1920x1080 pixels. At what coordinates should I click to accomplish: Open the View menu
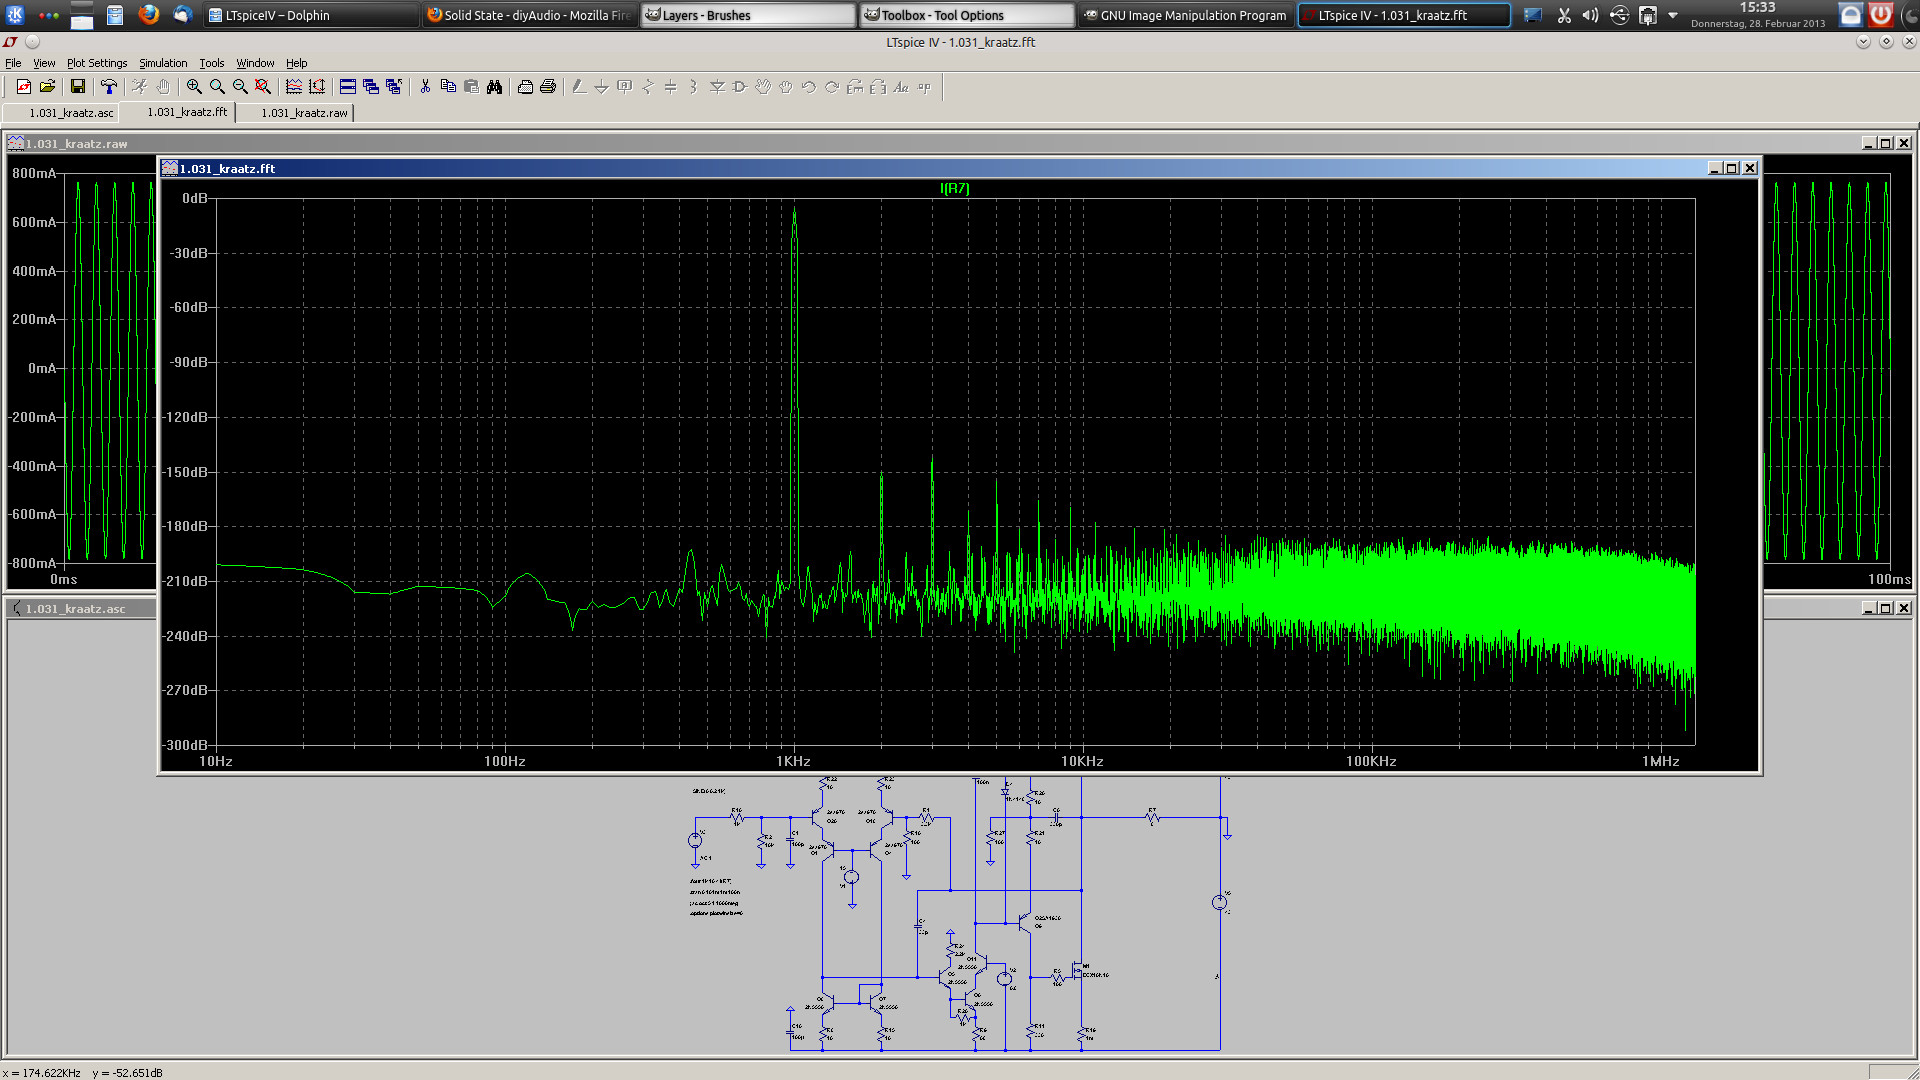coord(44,63)
